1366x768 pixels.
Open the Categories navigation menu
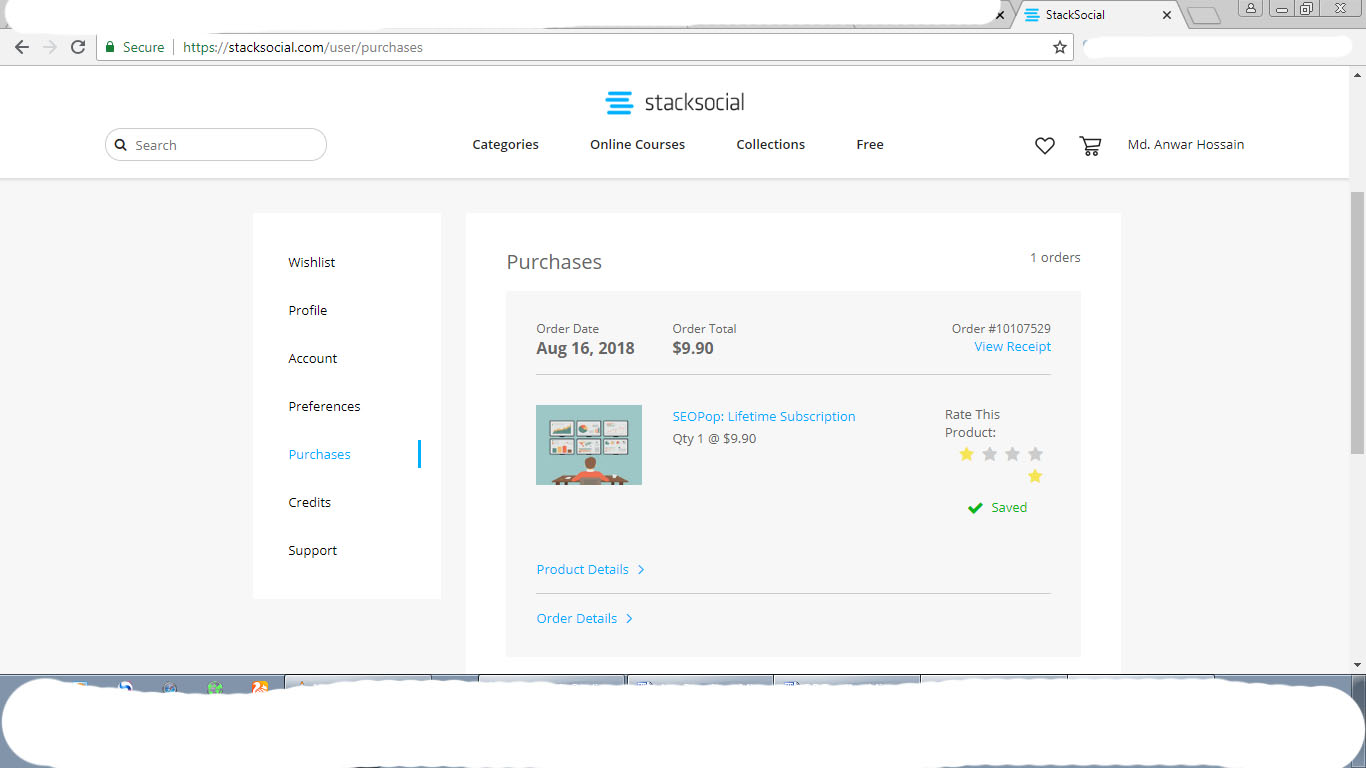[x=505, y=144]
